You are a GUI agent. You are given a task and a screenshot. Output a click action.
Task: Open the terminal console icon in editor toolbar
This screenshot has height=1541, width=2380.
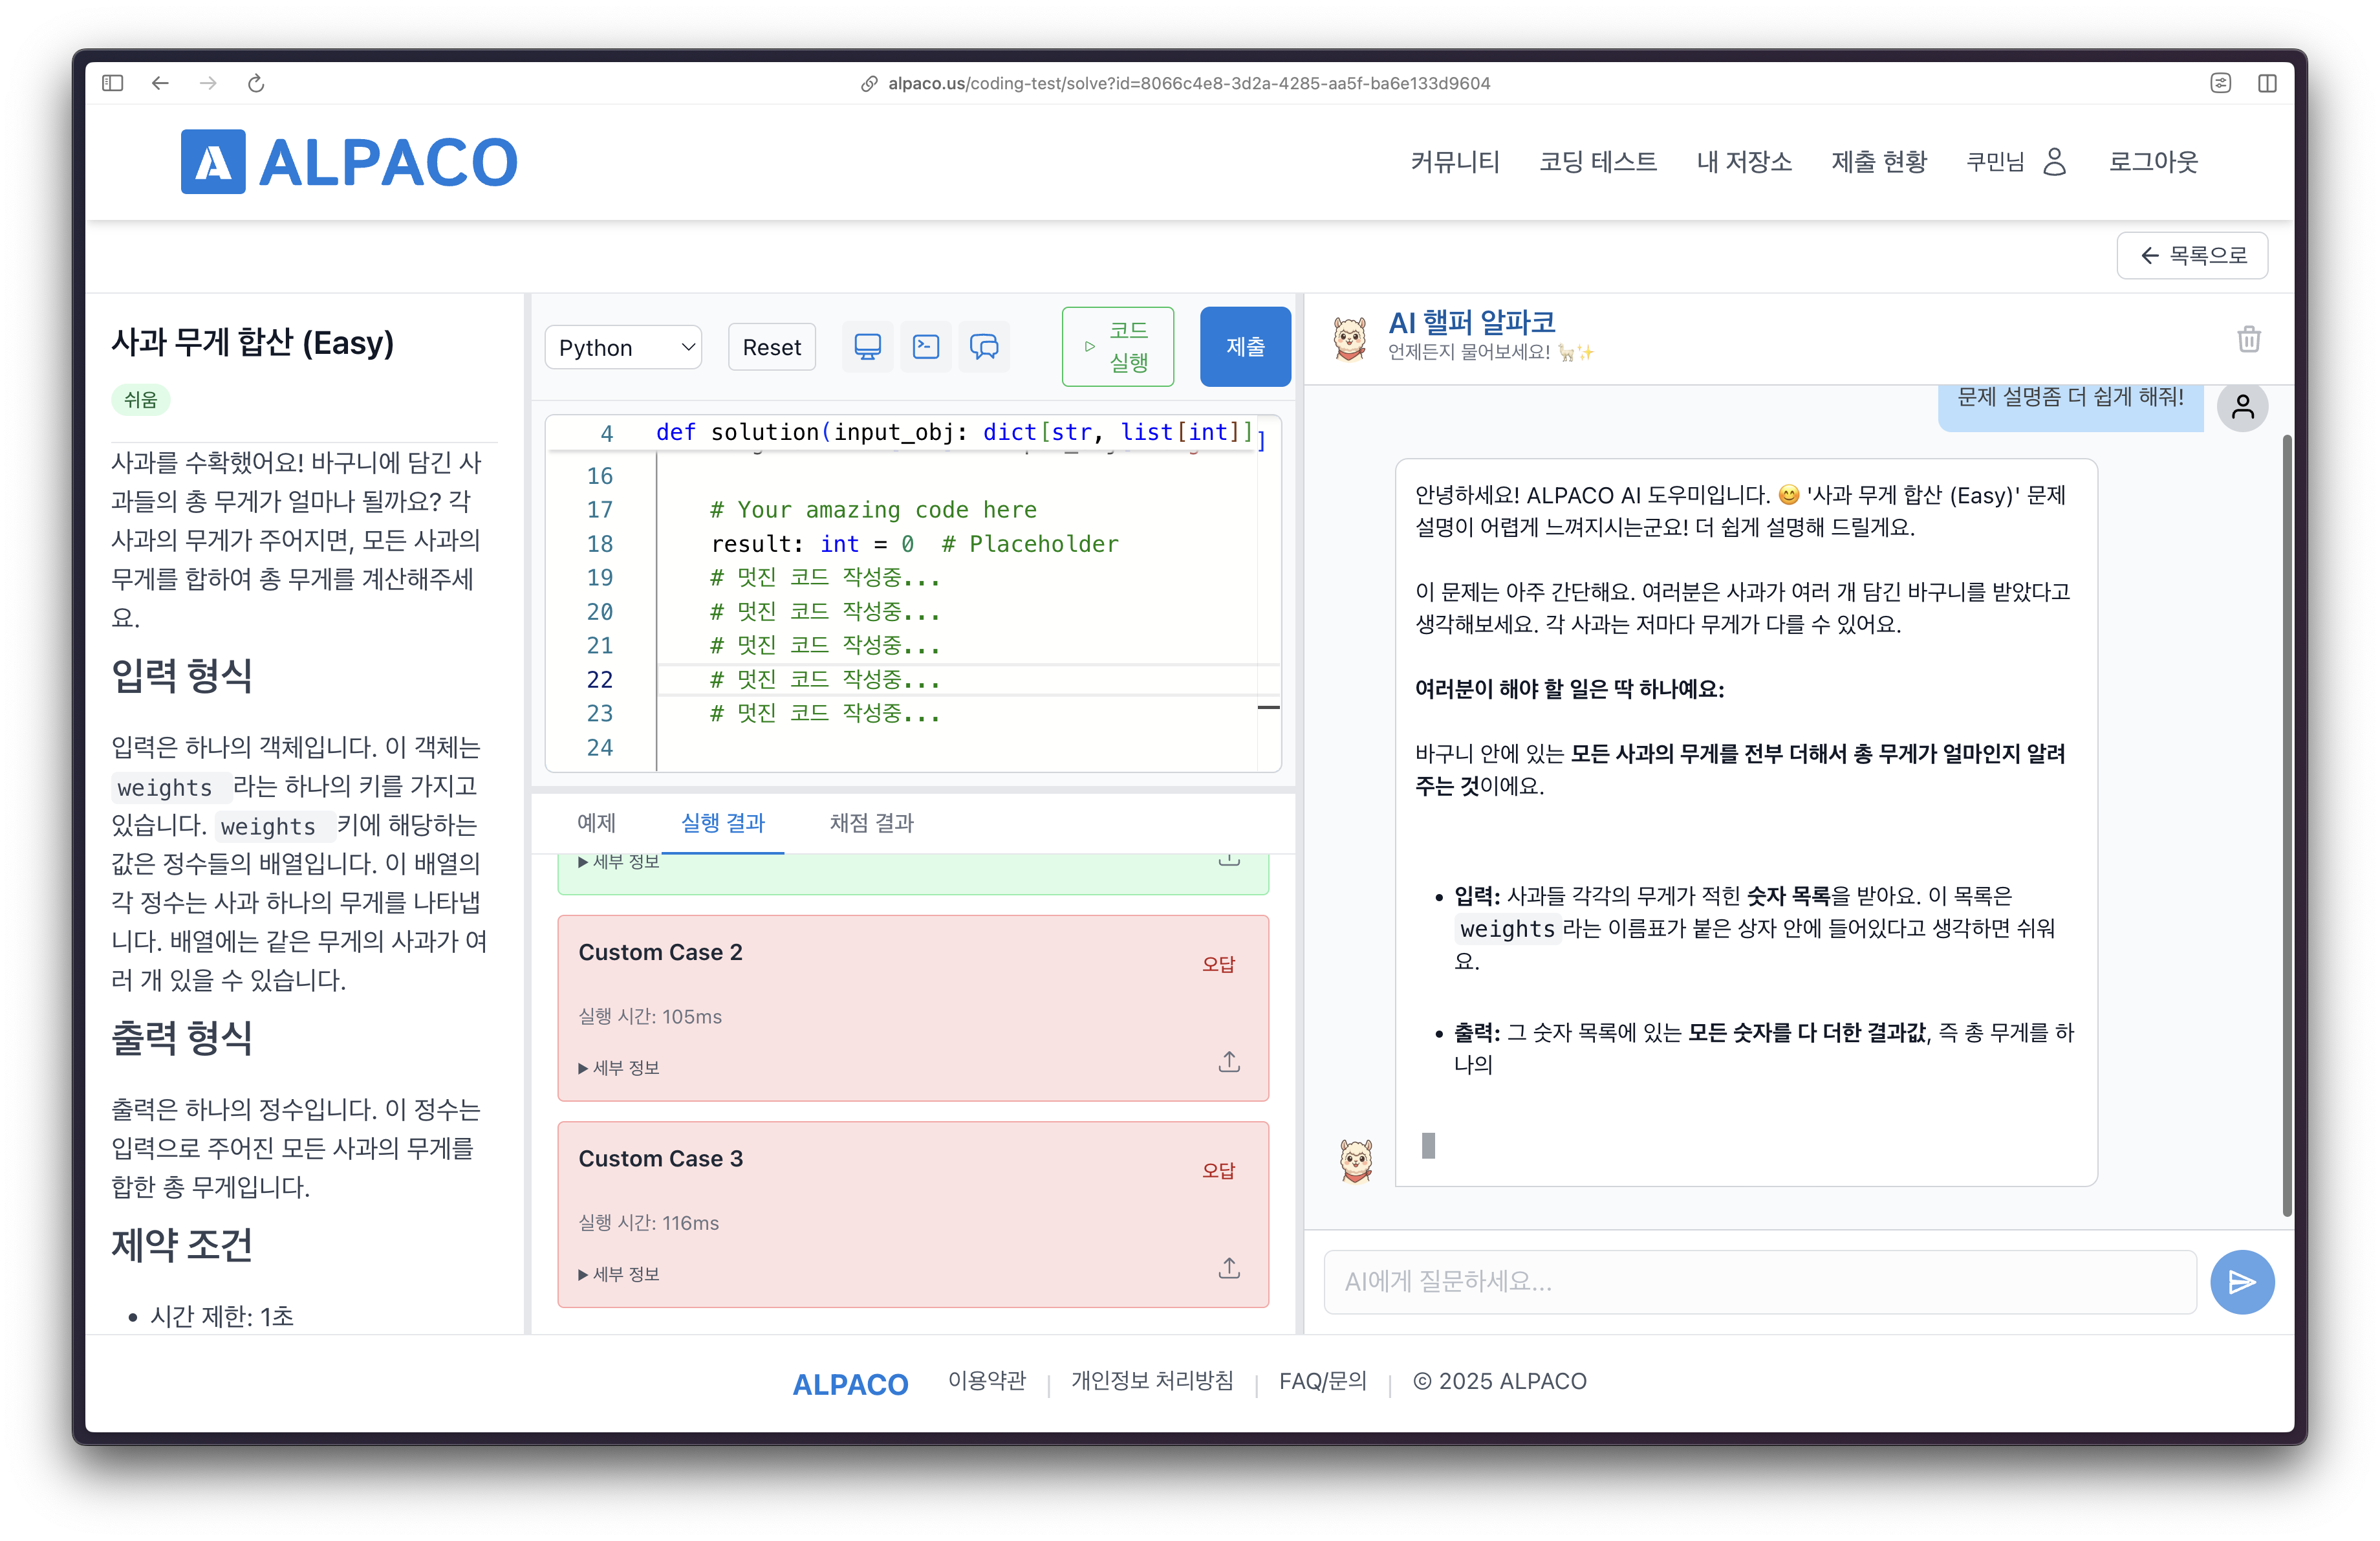[926, 347]
